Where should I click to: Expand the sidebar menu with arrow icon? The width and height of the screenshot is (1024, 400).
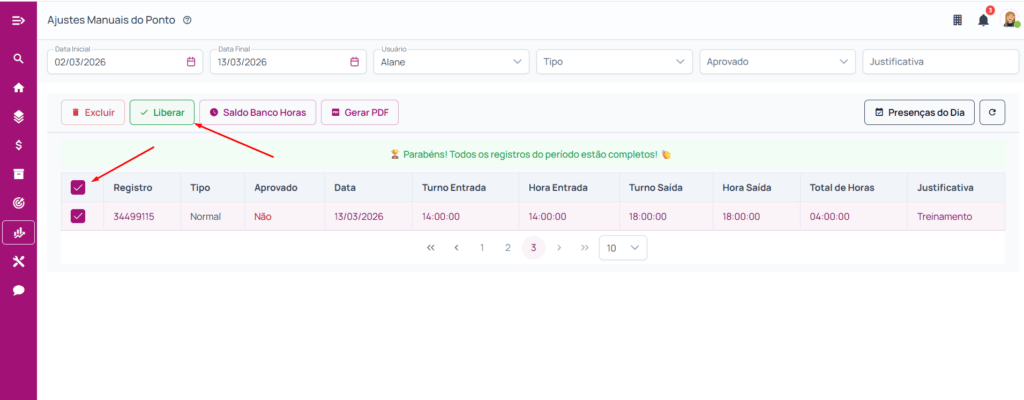[x=18, y=20]
